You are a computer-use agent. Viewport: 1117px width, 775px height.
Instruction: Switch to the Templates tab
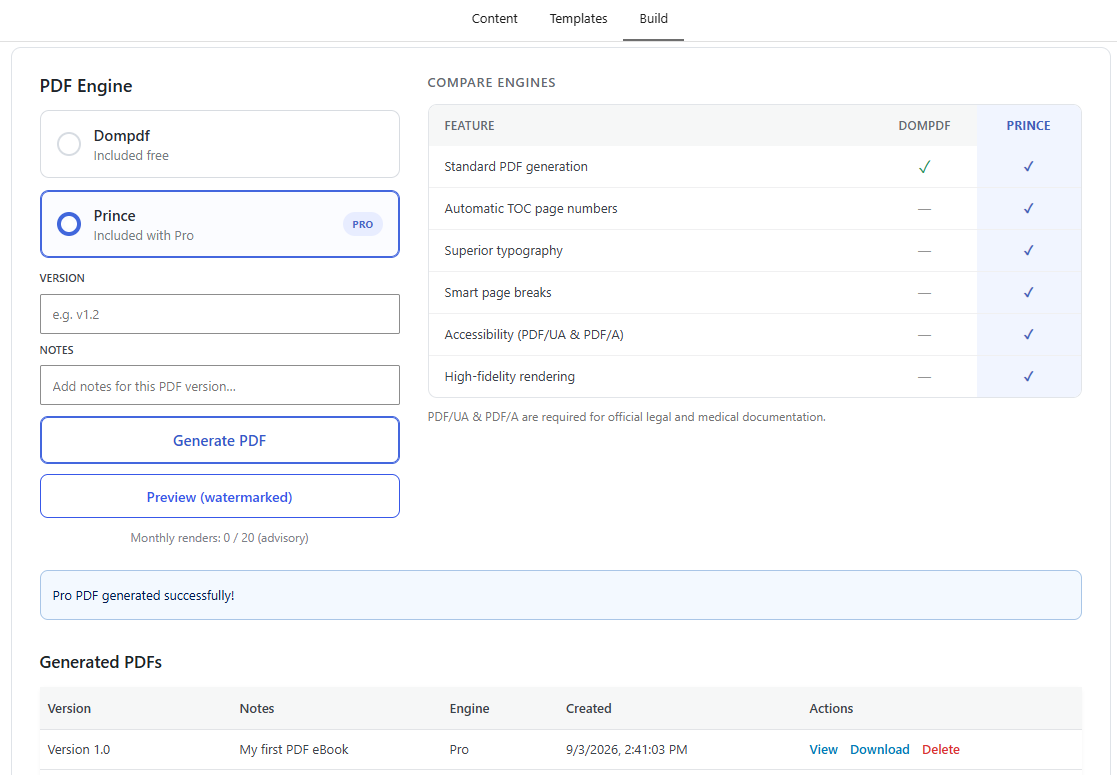(x=578, y=19)
